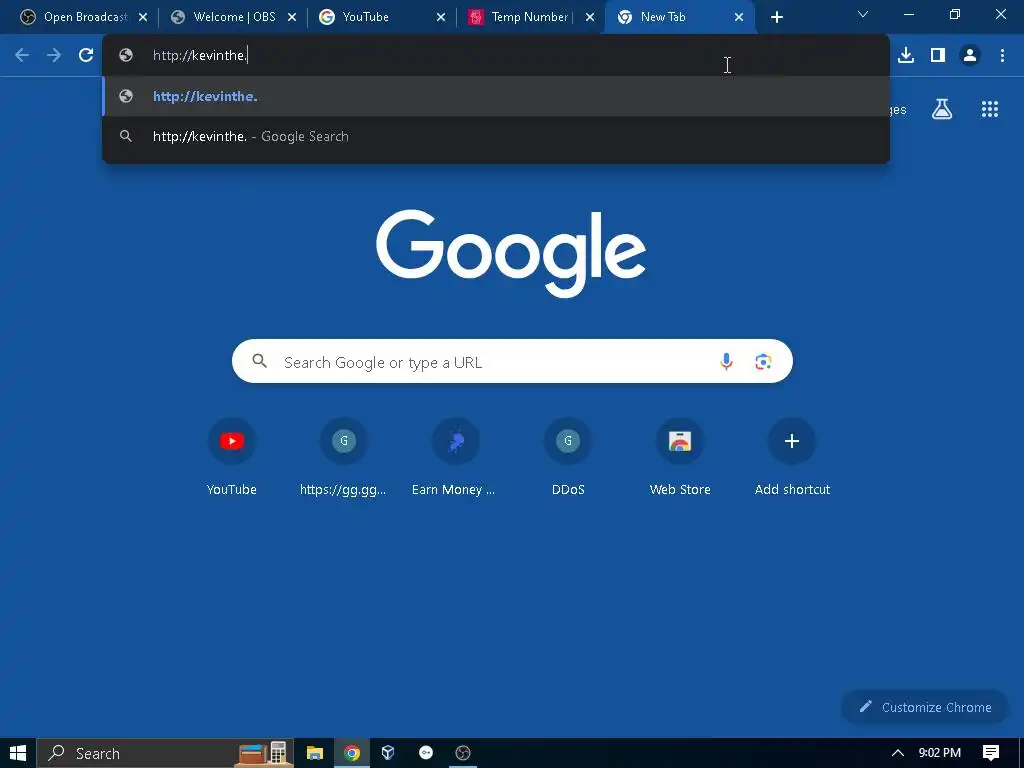
Task: Select the http://kevinthe. Google Search suggestion
Action: (496, 136)
